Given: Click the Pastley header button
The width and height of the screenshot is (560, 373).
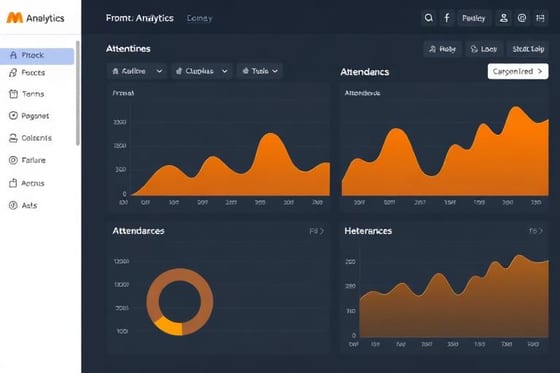Looking at the screenshot, I should click(474, 18).
